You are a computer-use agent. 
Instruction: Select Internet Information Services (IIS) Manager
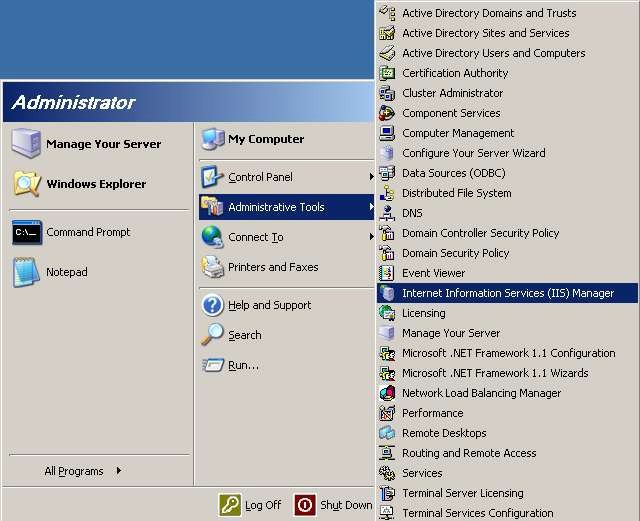[507, 293]
